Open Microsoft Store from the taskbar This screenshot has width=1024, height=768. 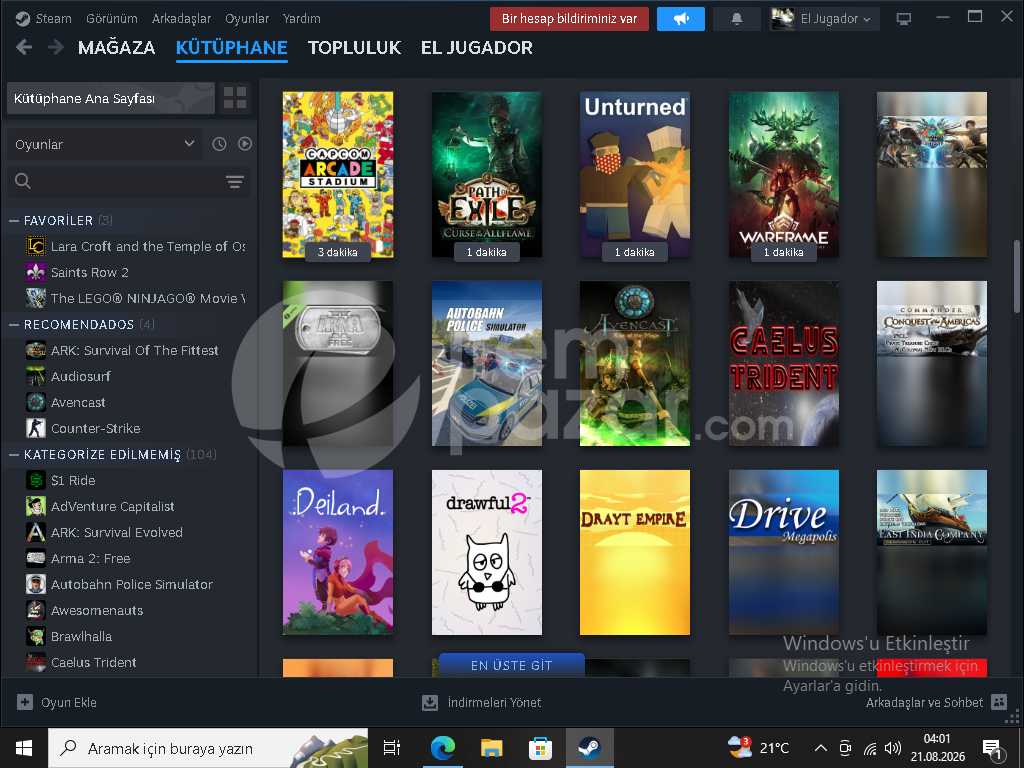[x=540, y=748]
